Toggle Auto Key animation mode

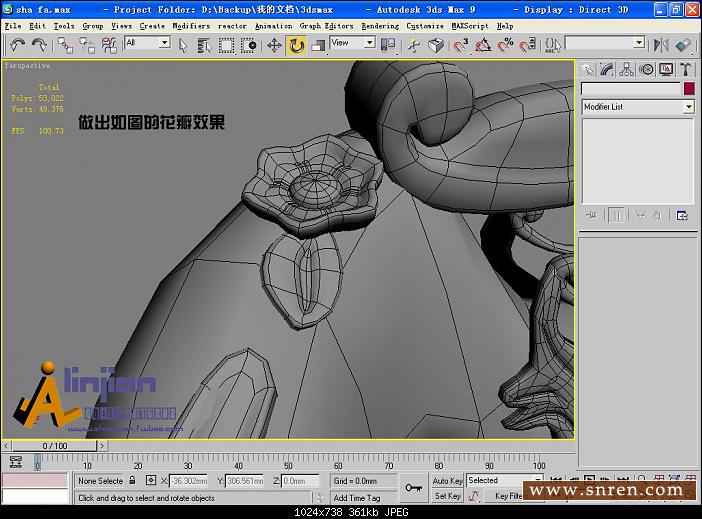tap(447, 481)
